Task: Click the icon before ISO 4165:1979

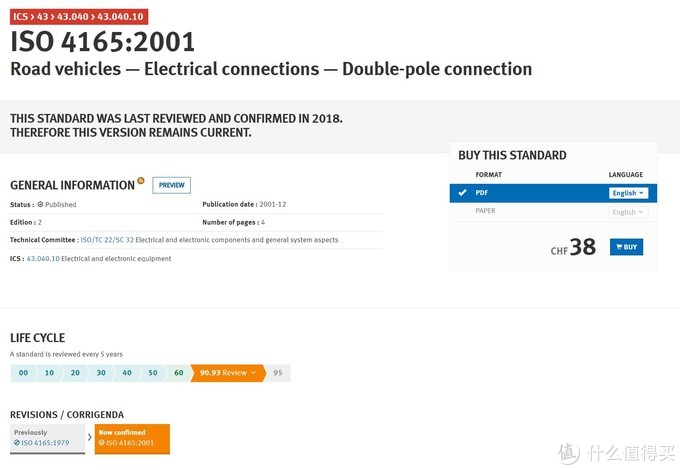Action: (17, 442)
